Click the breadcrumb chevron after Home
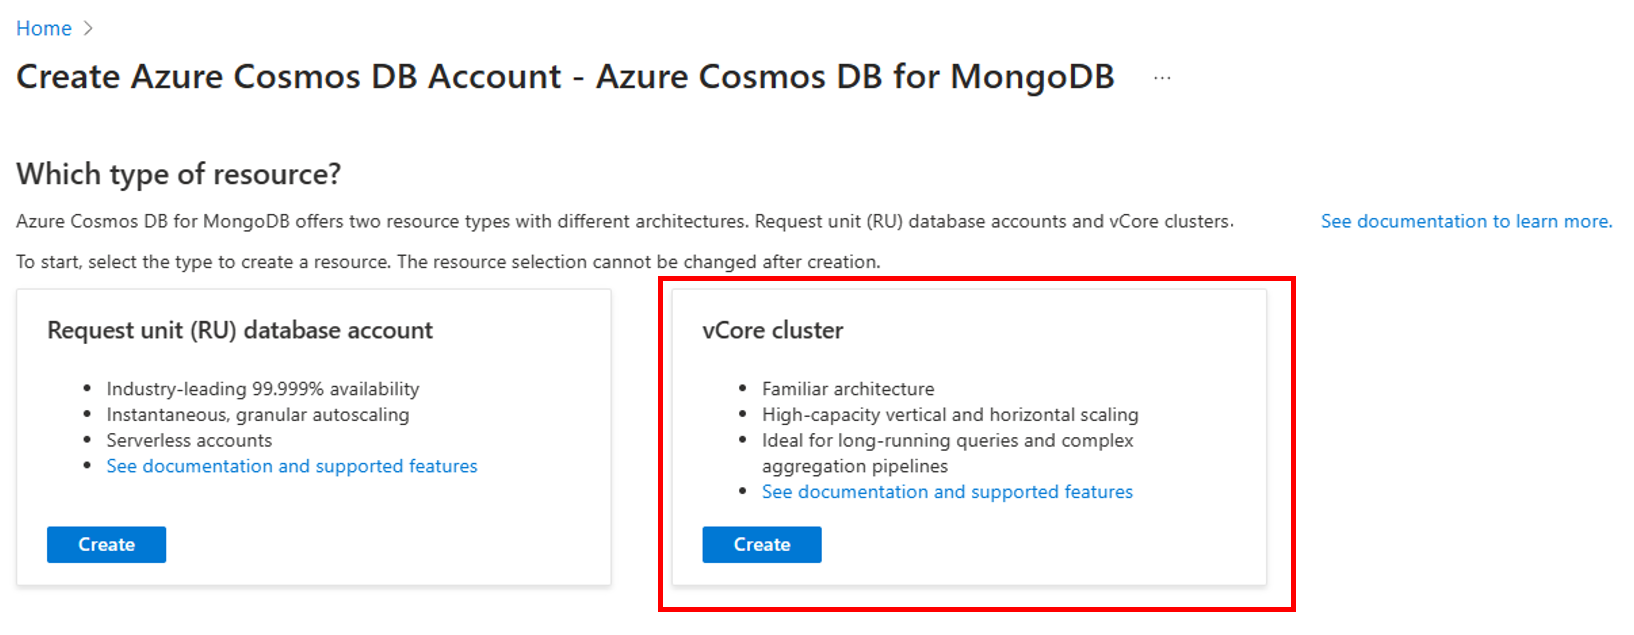The width and height of the screenshot is (1634, 635). pyautogui.click(x=88, y=28)
